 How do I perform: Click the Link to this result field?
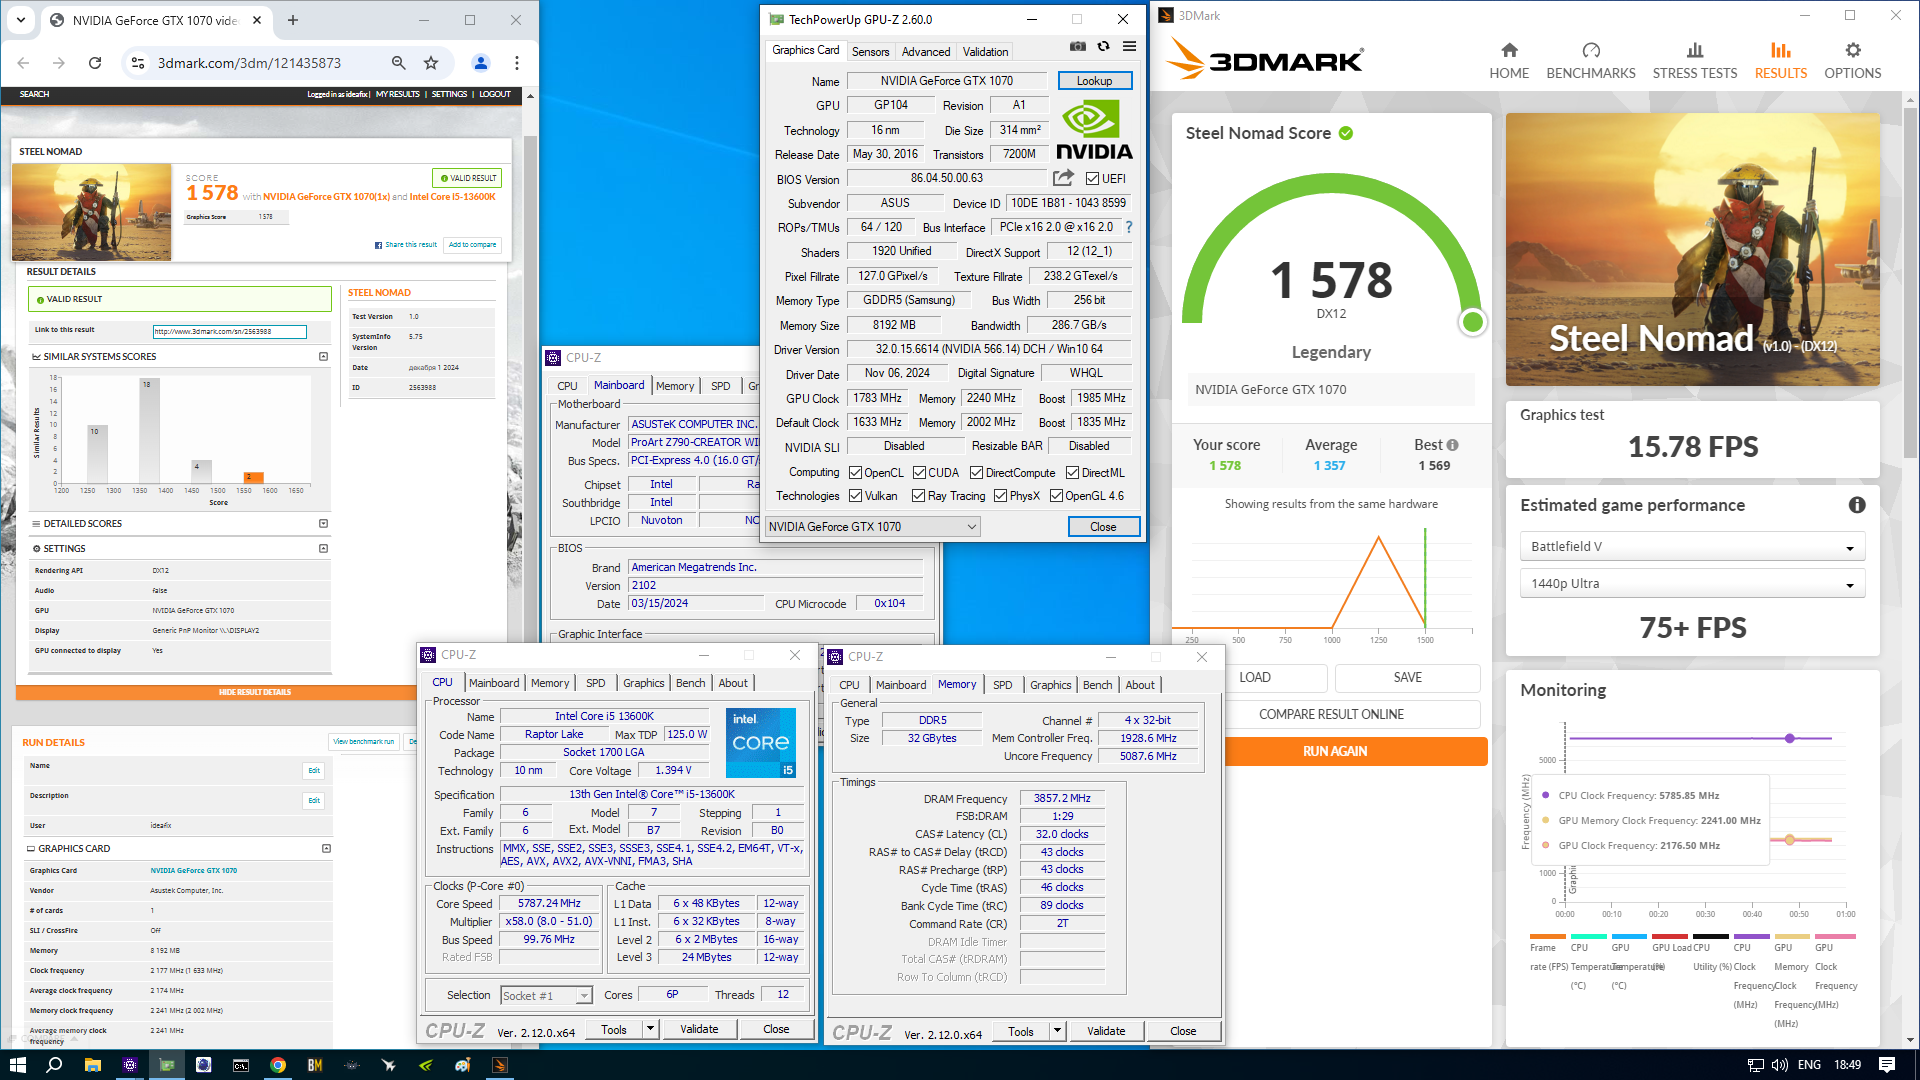[x=229, y=332]
